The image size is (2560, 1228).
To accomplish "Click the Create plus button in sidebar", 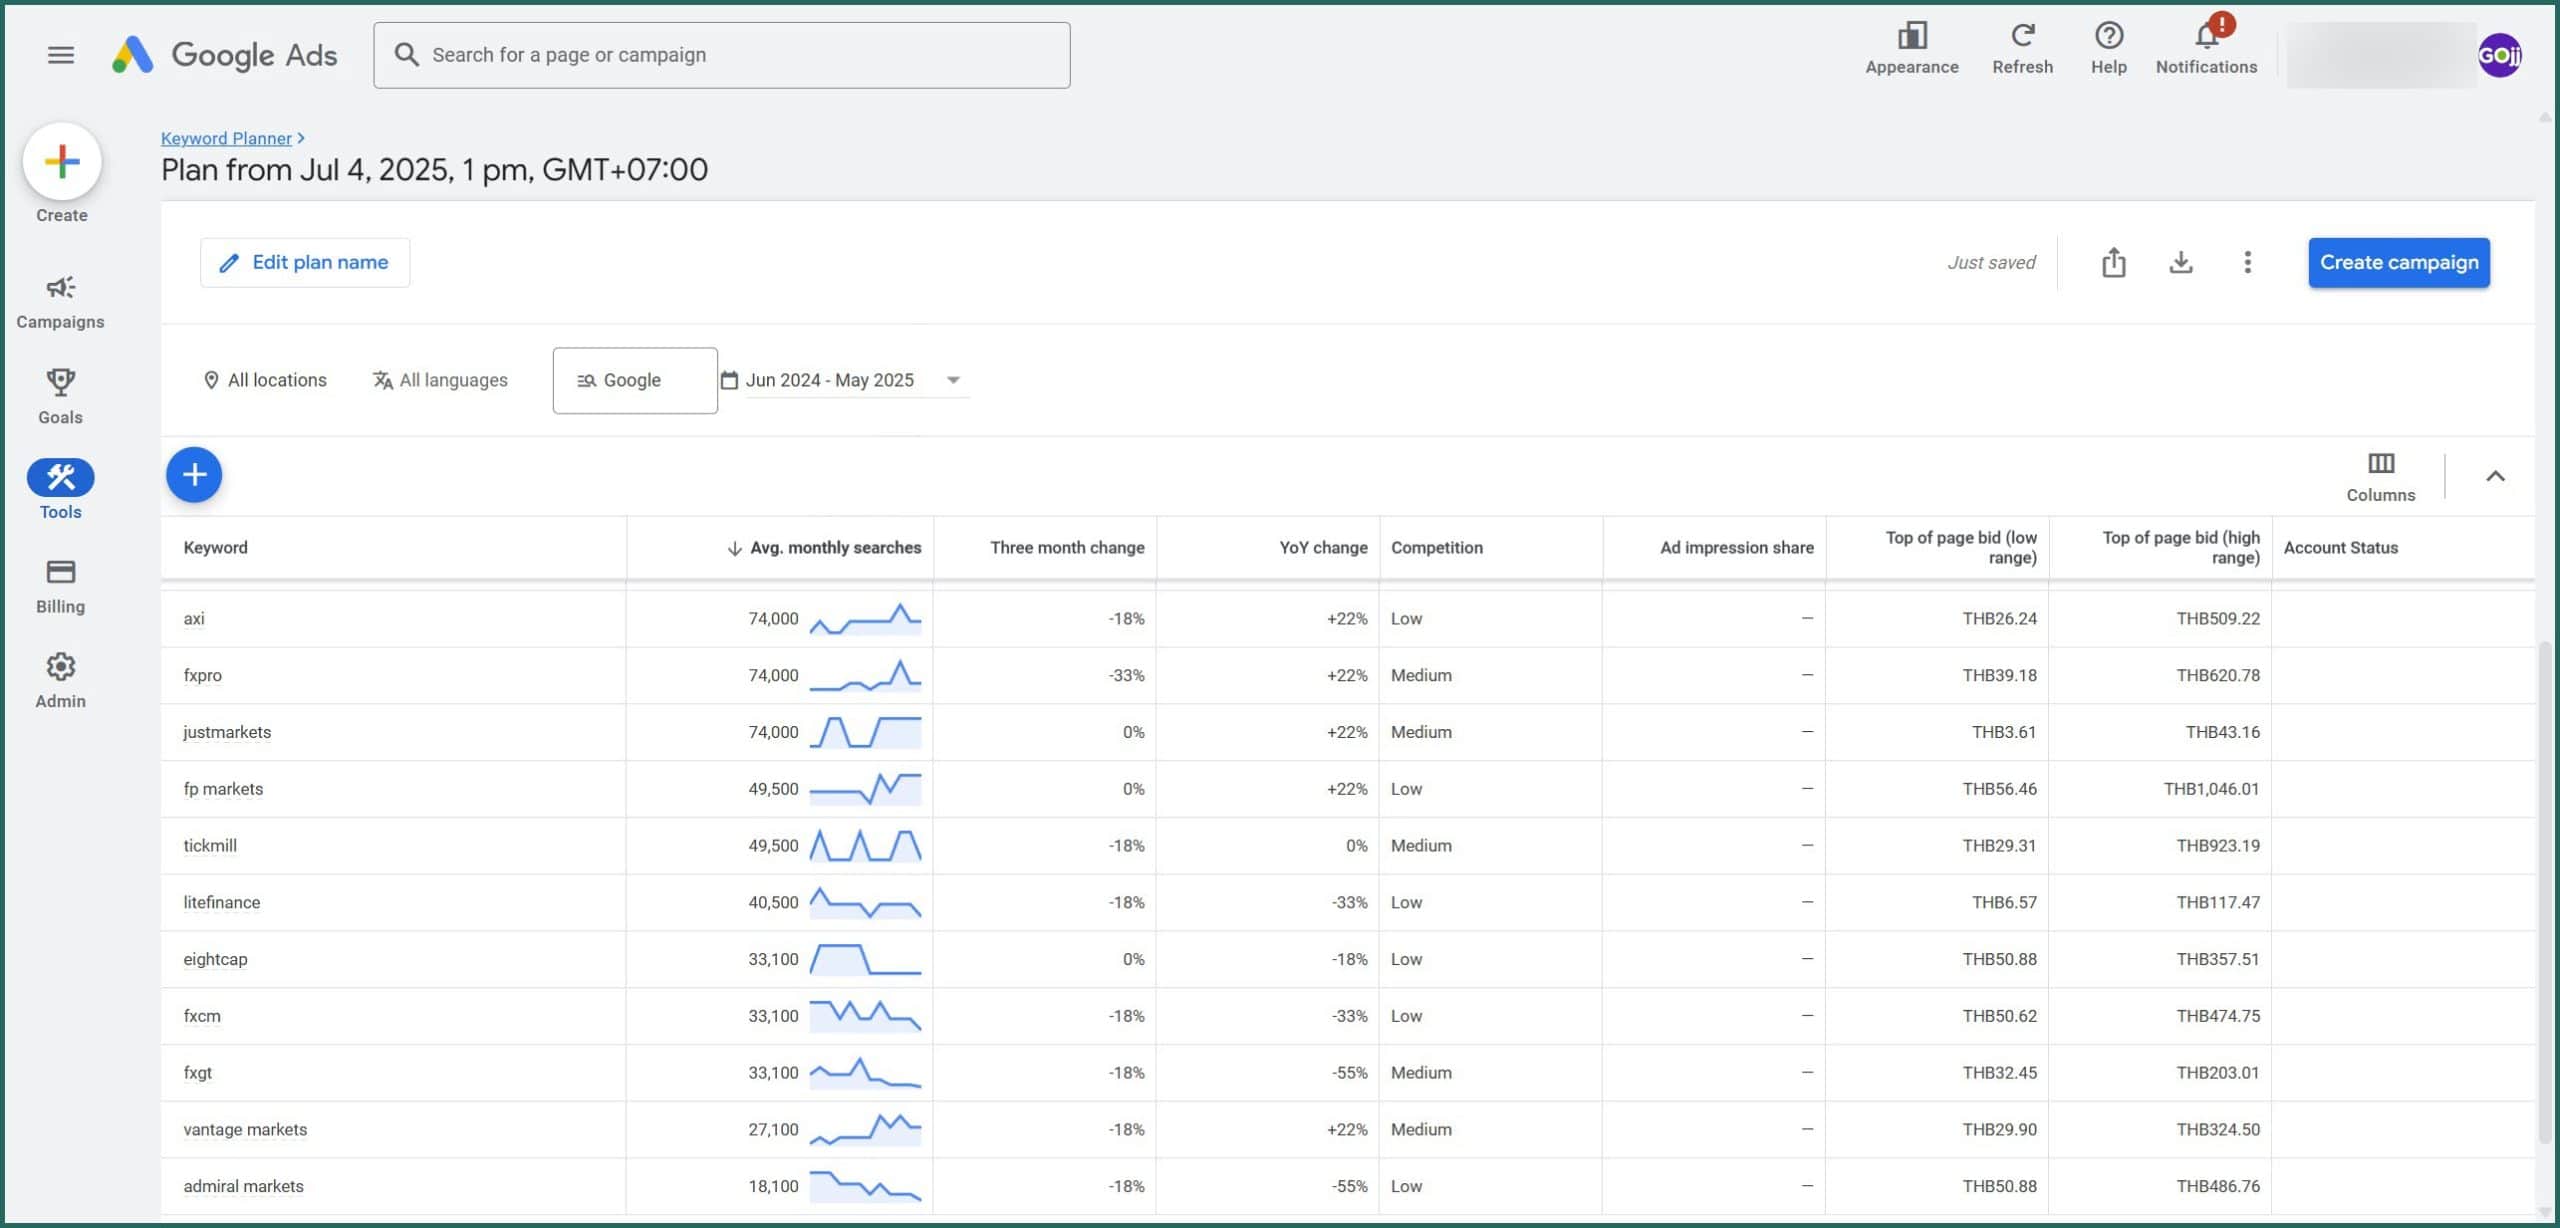I will pos(62,161).
